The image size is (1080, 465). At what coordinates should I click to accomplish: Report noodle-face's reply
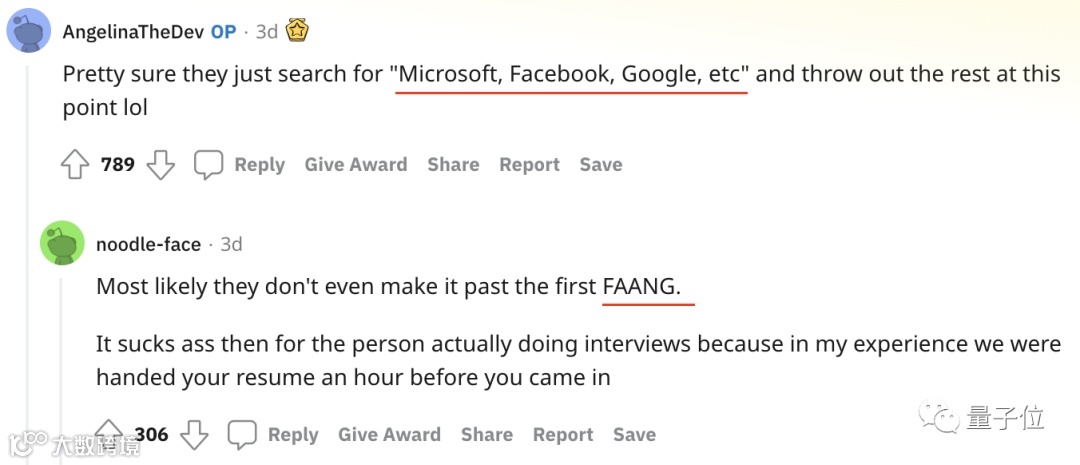click(563, 435)
